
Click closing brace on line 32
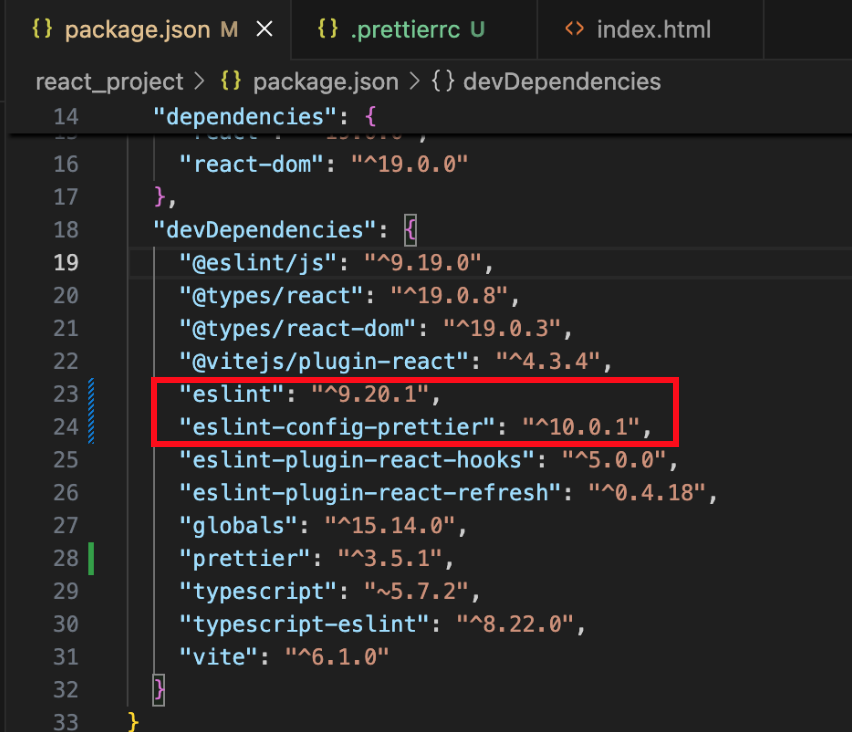159,690
